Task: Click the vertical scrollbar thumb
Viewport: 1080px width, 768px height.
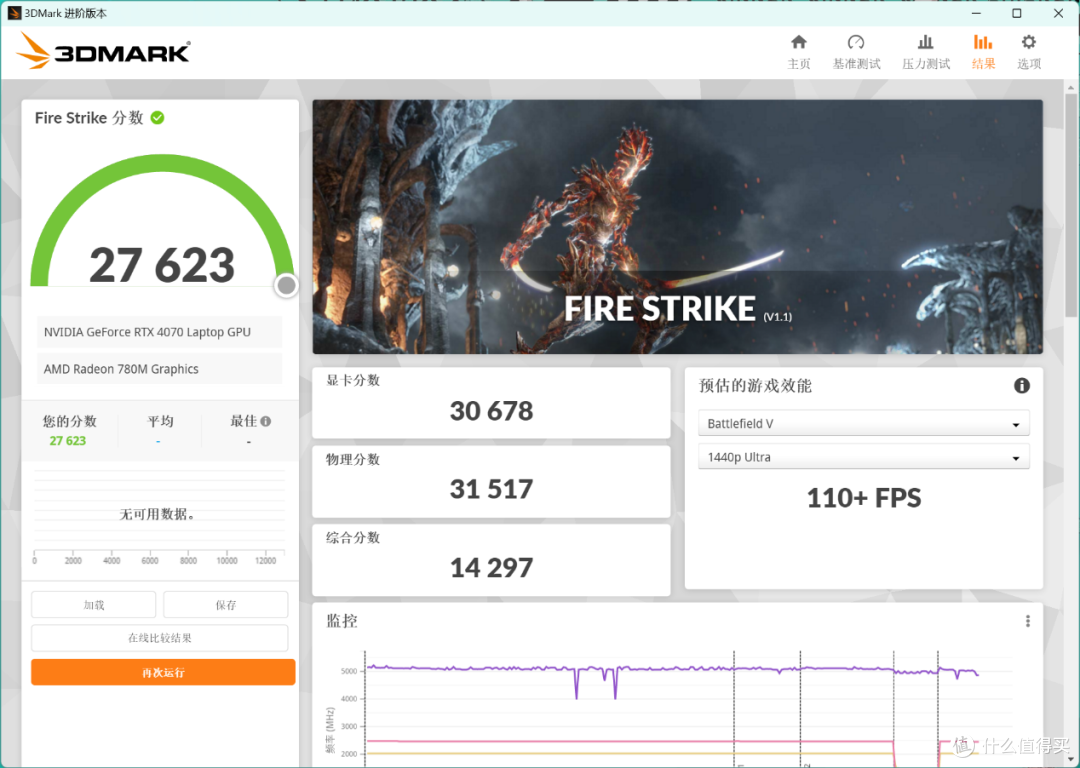Action: 1070,207
